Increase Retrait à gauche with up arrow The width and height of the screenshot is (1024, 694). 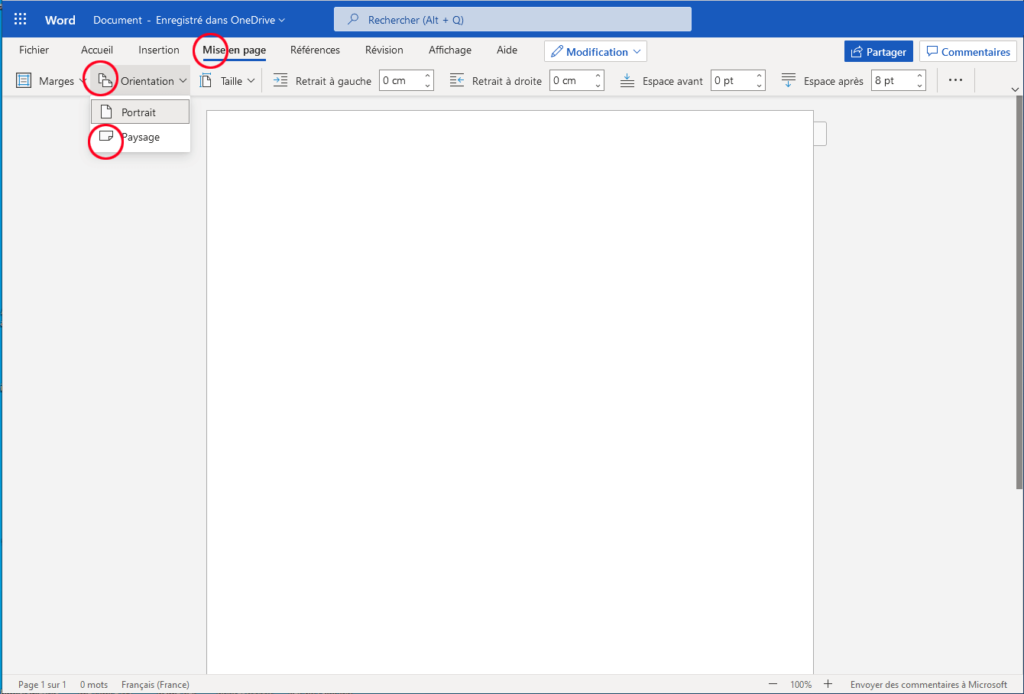pos(428,76)
